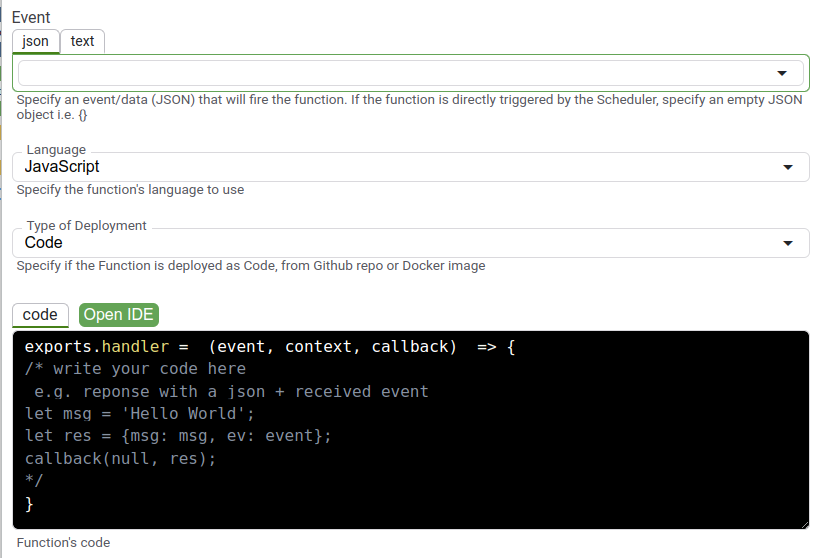This screenshot has width=818, height=558.
Task: Select the JavaScript language value
Action: (x=62, y=166)
